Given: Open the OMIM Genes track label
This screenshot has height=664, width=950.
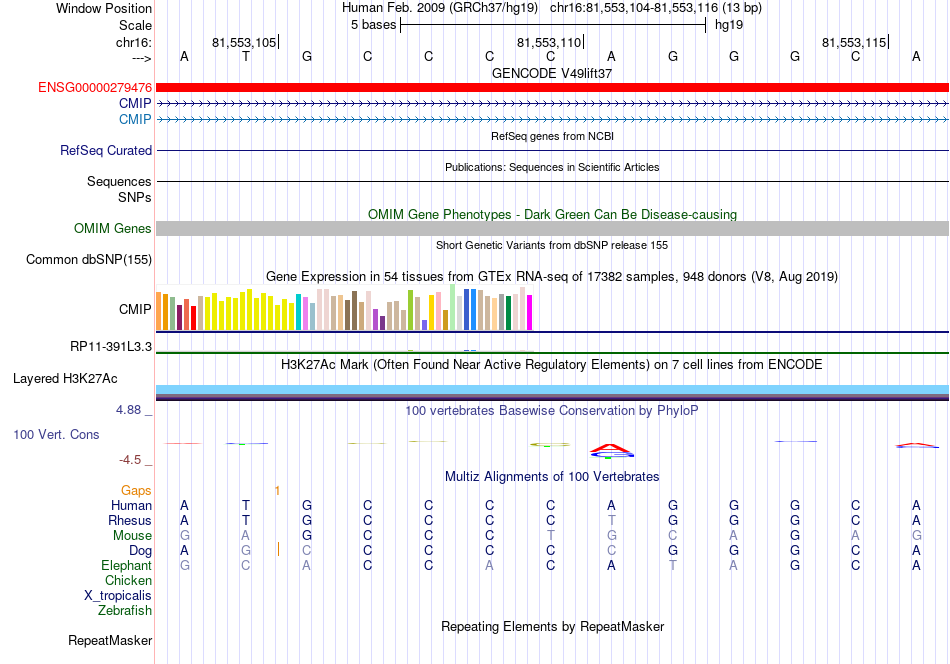Looking at the screenshot, I should click(113, 228).
